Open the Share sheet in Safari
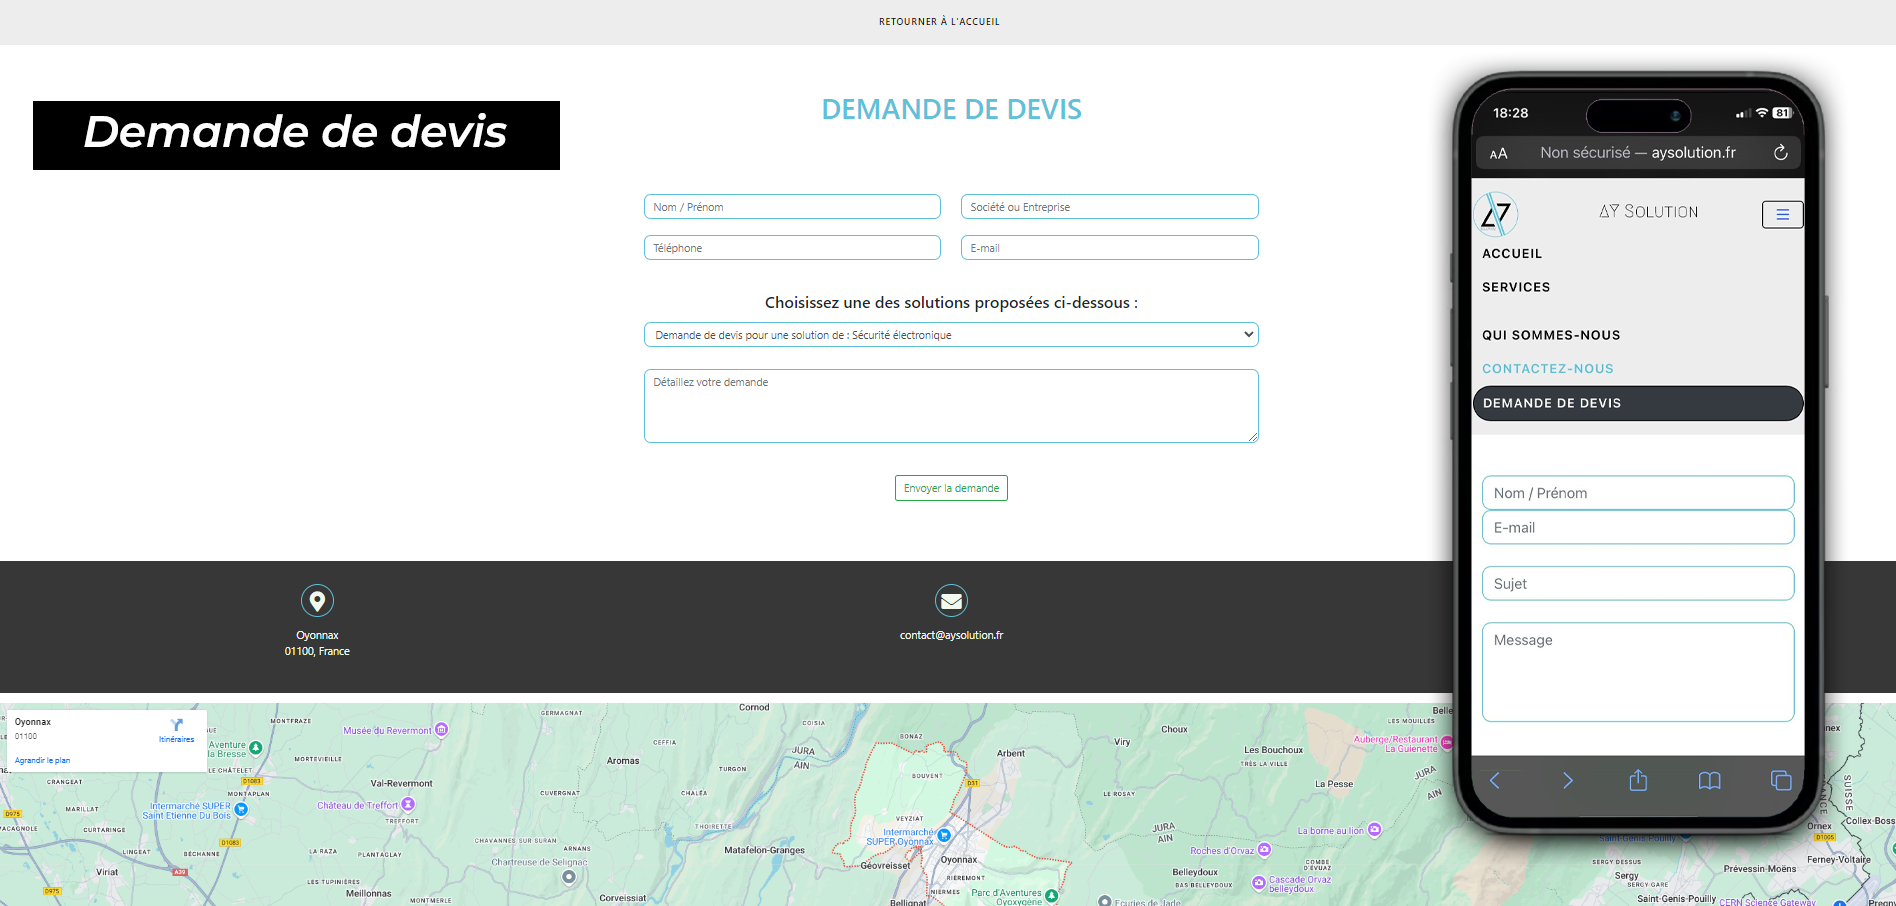The image size is (1896, 906). click(x=1638, y=781)
